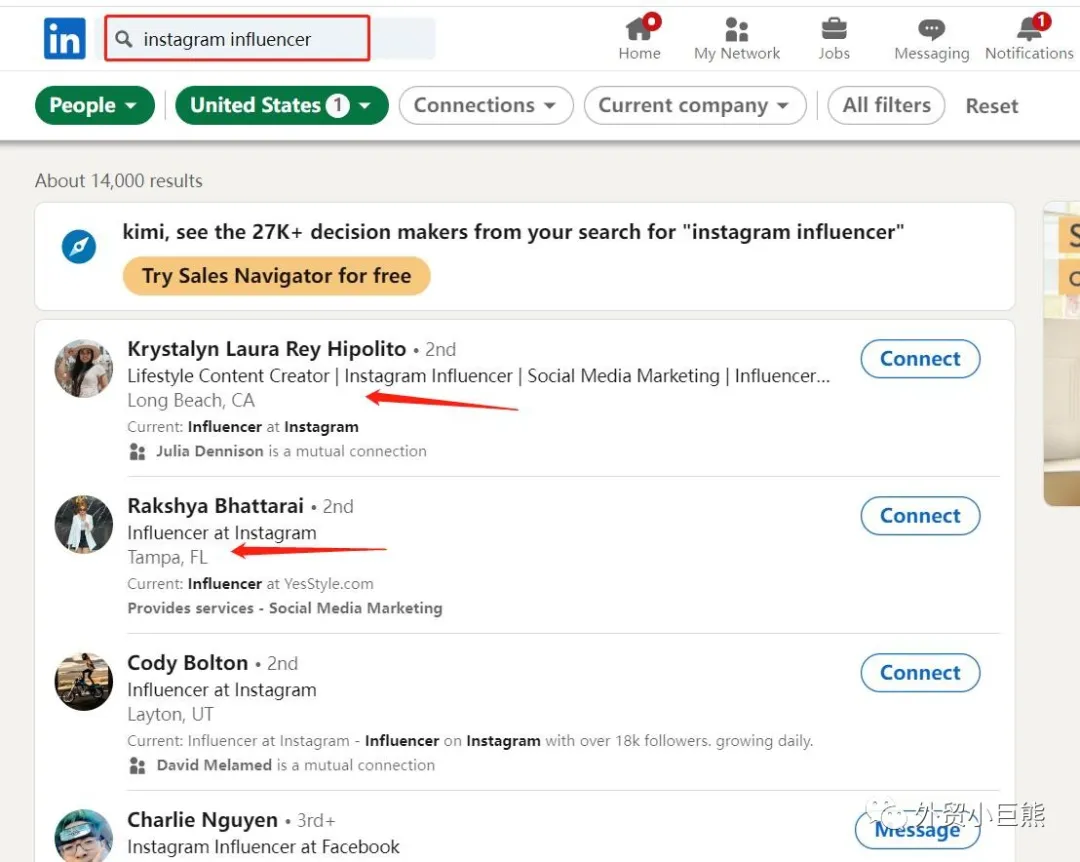Click Cody Bolton's profile photo
This screenshot has width=1080, height=862.
point(83,681)
